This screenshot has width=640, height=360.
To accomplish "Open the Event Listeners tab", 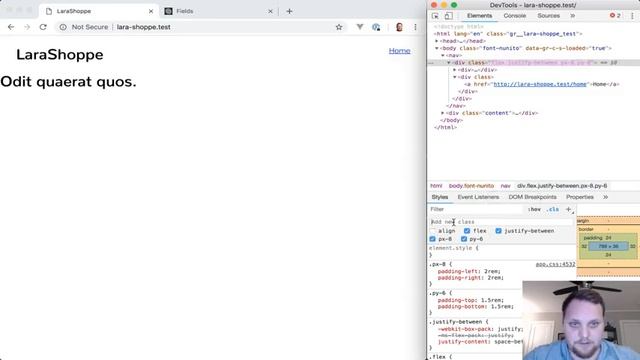I will pos(478,197).
